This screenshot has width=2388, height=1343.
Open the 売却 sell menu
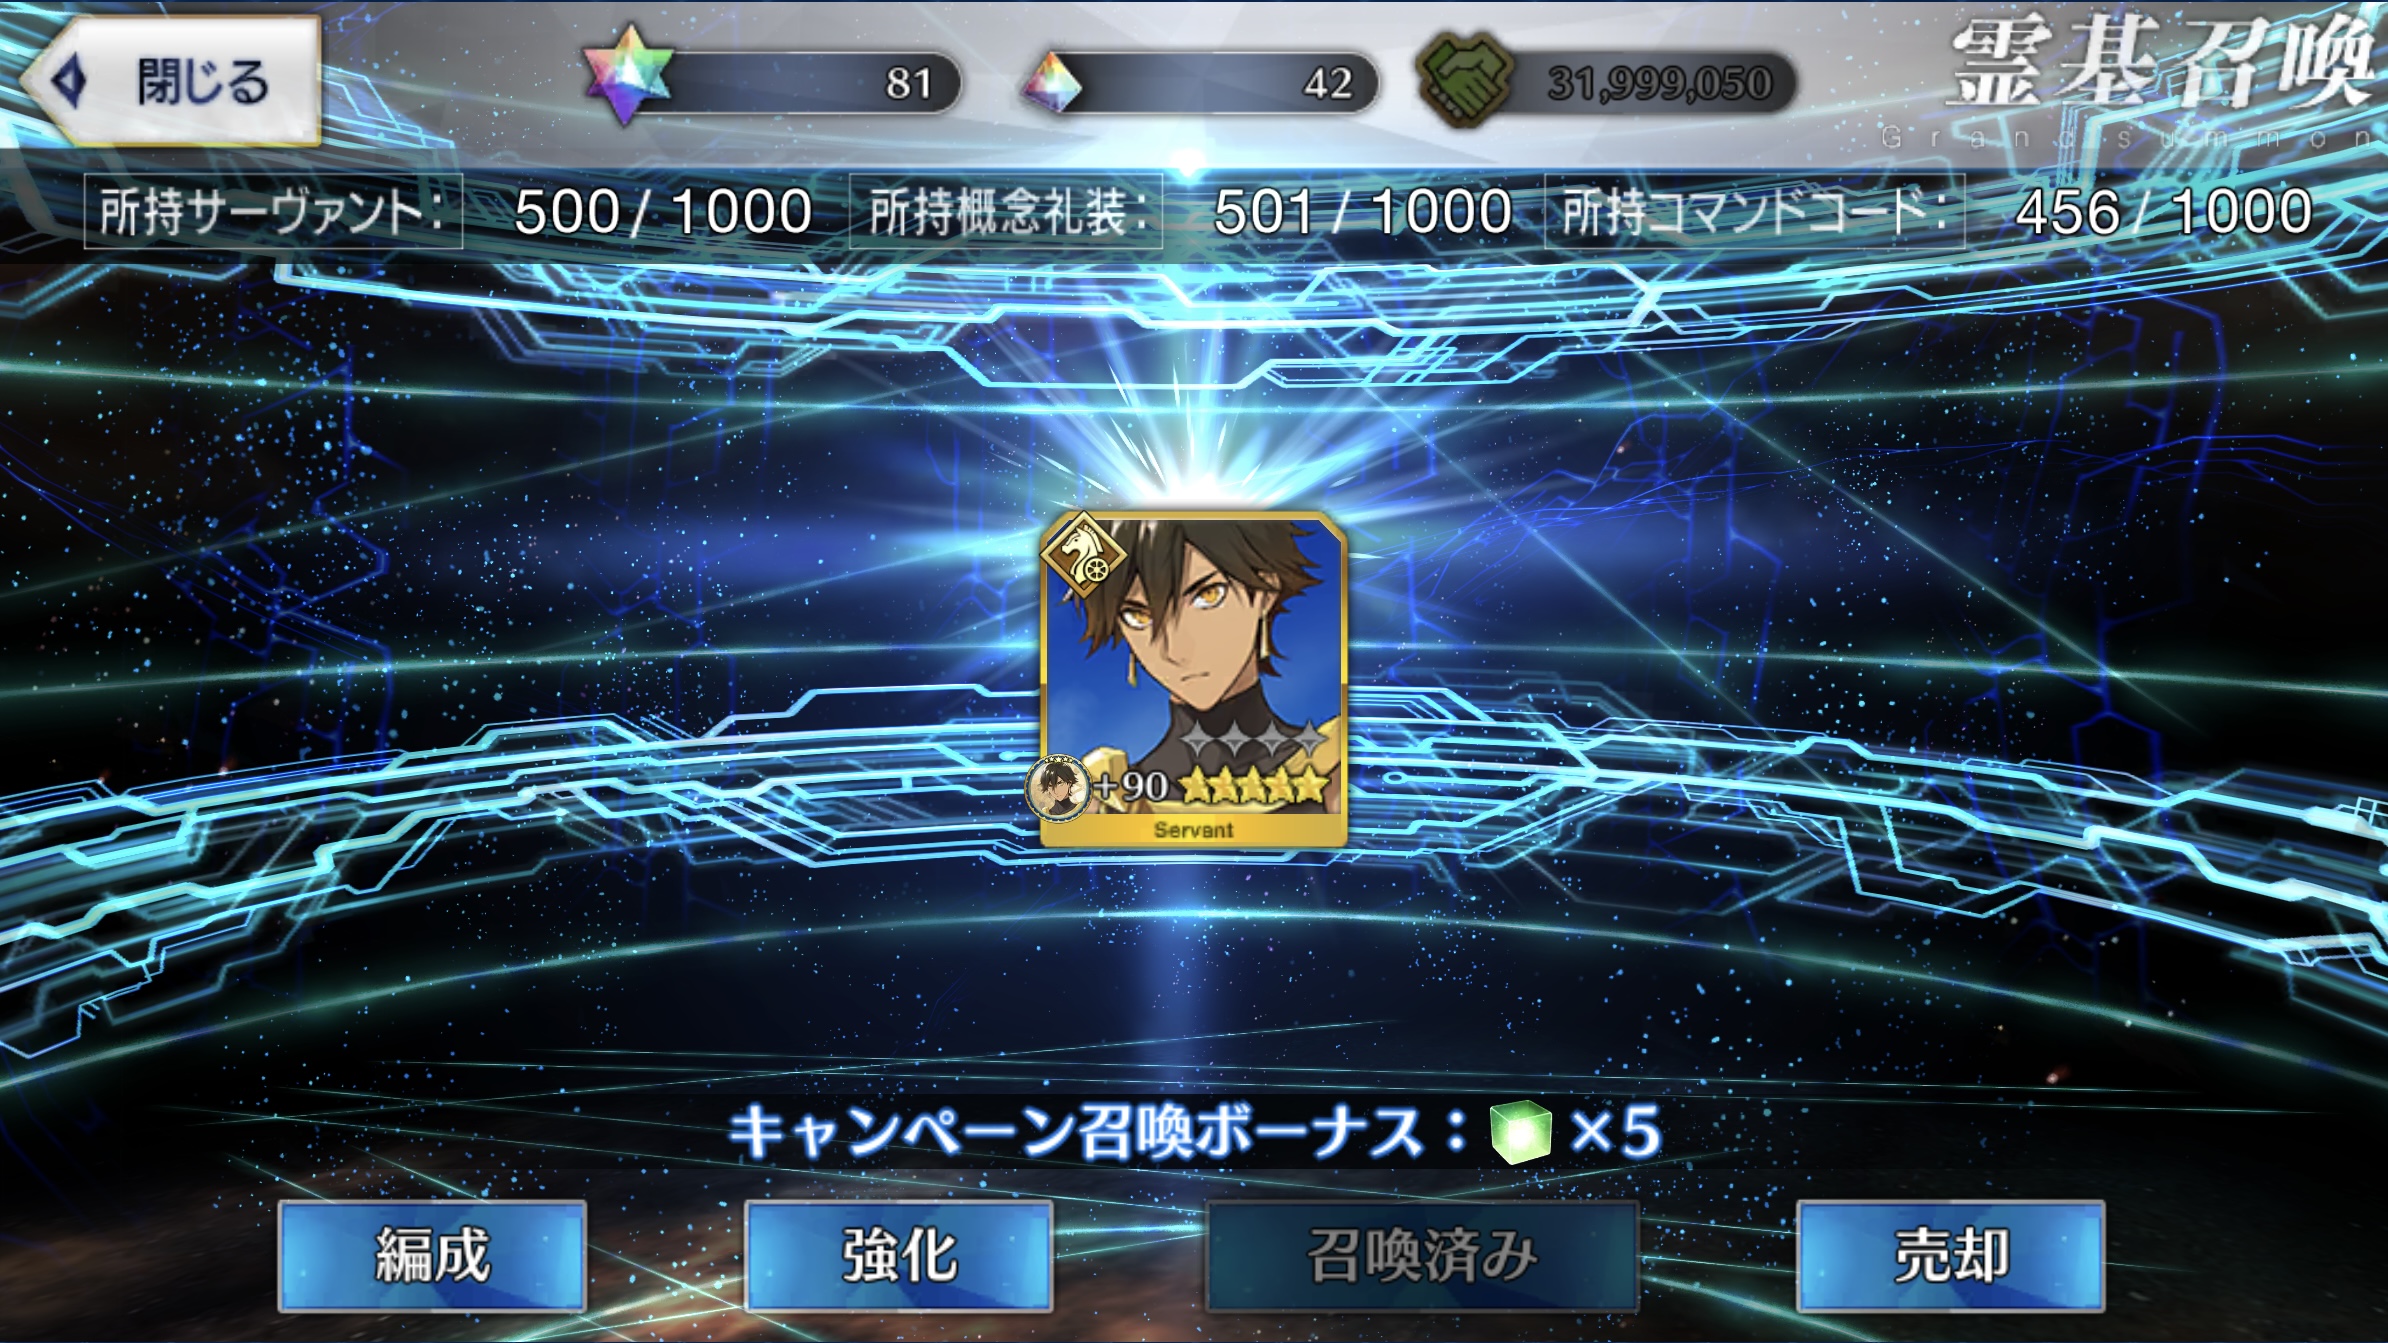pos(1951,1256)
